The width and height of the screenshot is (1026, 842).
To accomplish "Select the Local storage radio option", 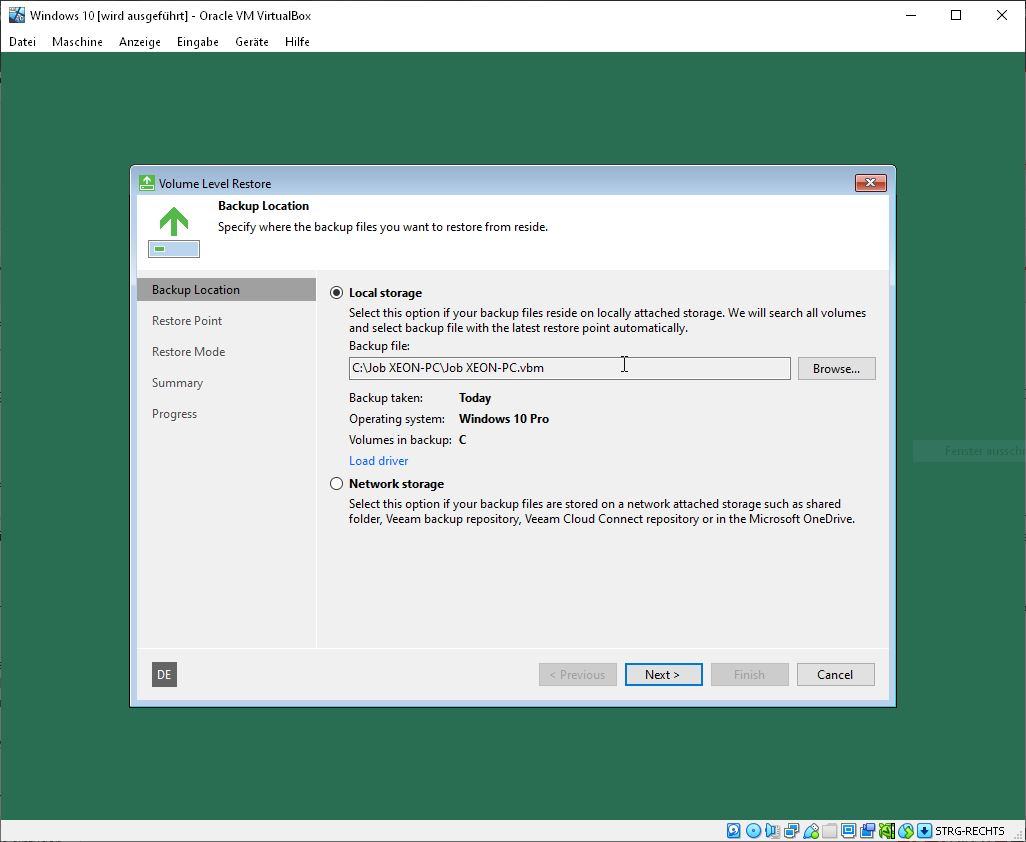I will point(336,292).
